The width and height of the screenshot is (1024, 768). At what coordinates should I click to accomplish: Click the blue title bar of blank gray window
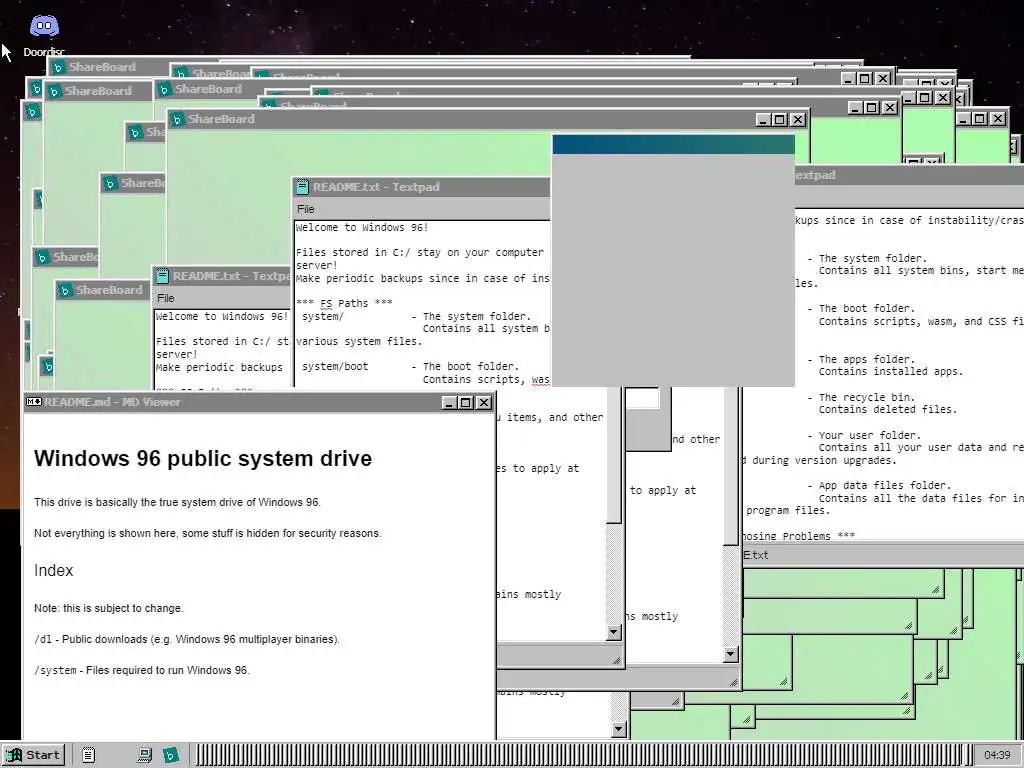673,144
